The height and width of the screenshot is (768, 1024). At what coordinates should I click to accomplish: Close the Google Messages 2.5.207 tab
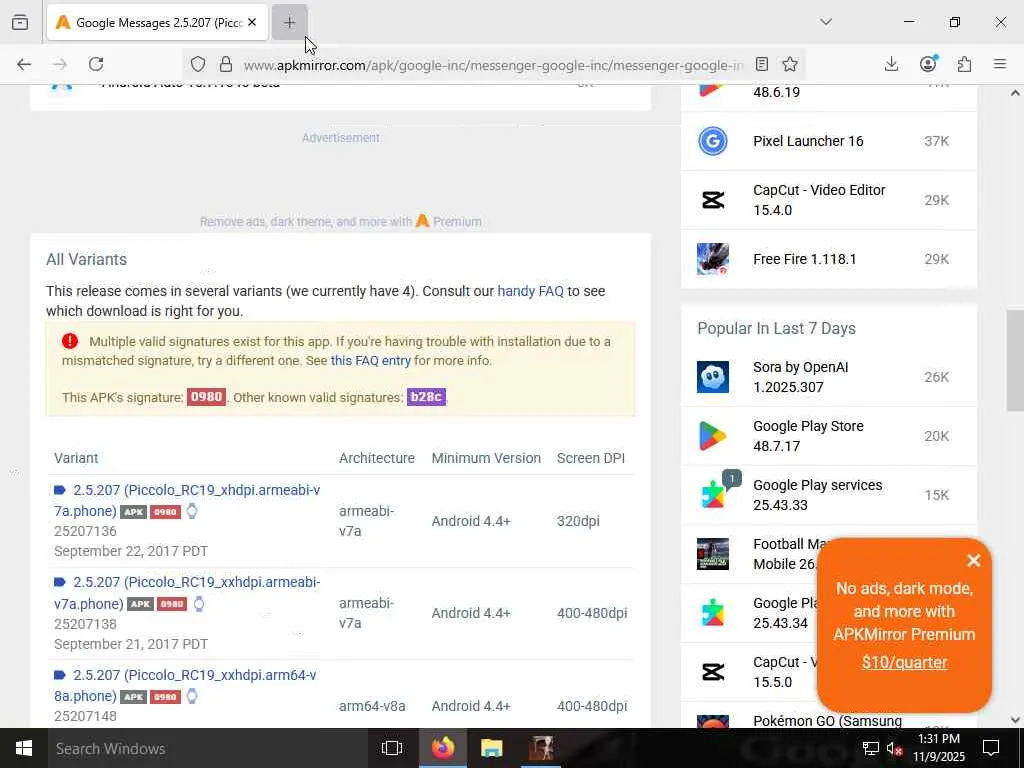pyautogui.click(x=252, y=22)
